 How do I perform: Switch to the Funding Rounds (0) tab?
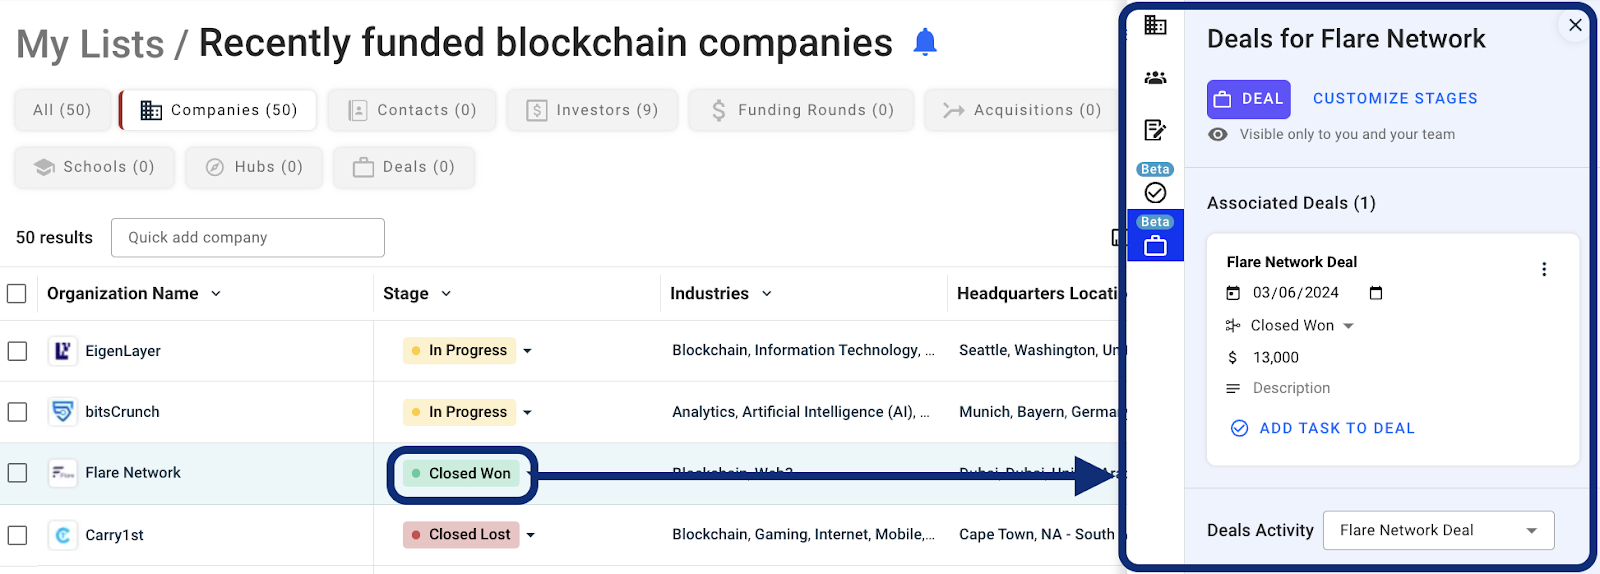[x=801, y=110]
